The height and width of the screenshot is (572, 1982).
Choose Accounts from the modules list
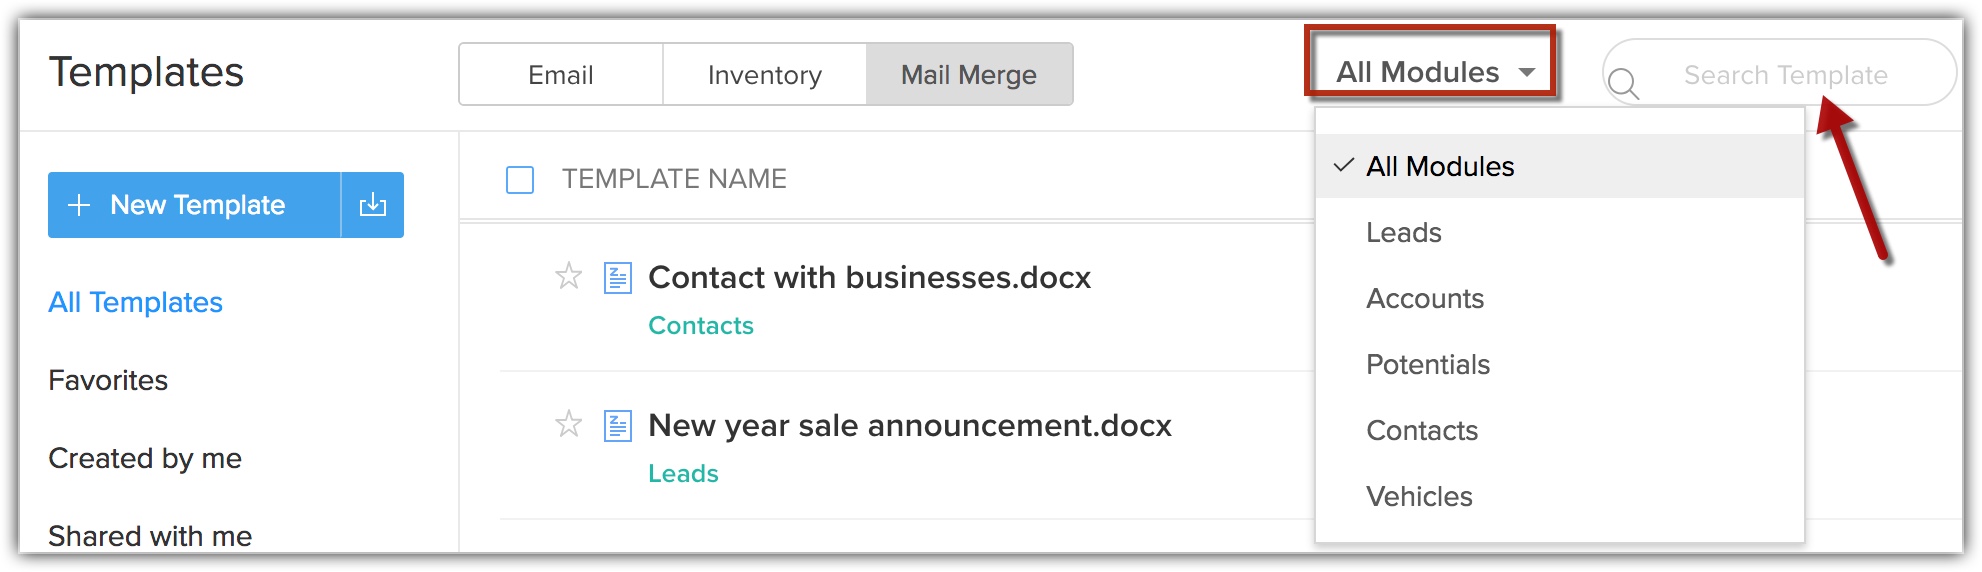click(x=1425, y=299)
